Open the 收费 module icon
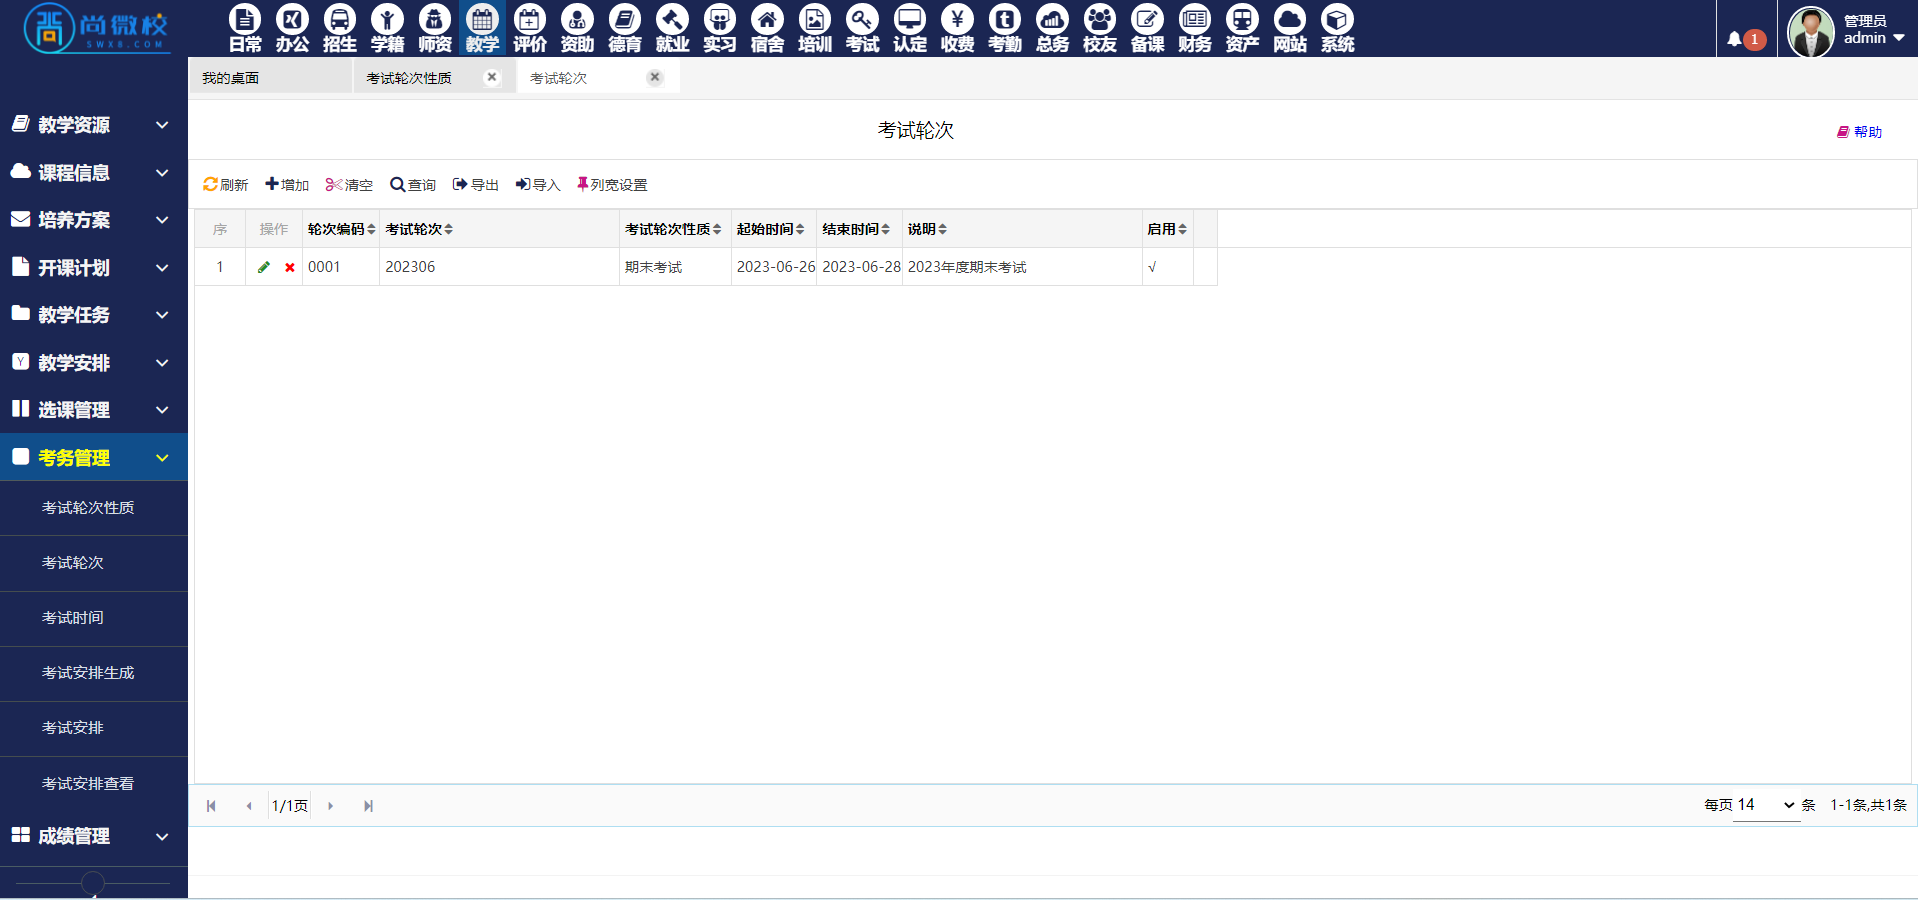1918x900 pixels. [957, 28]
